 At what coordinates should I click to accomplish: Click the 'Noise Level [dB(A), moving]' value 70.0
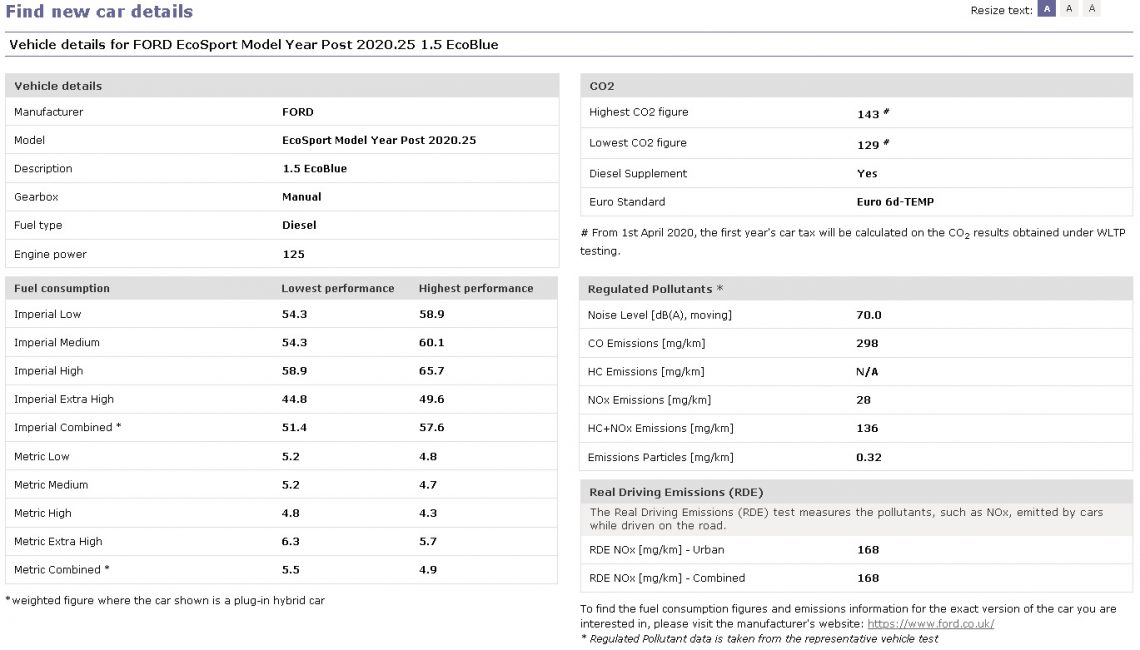point(869,315)
